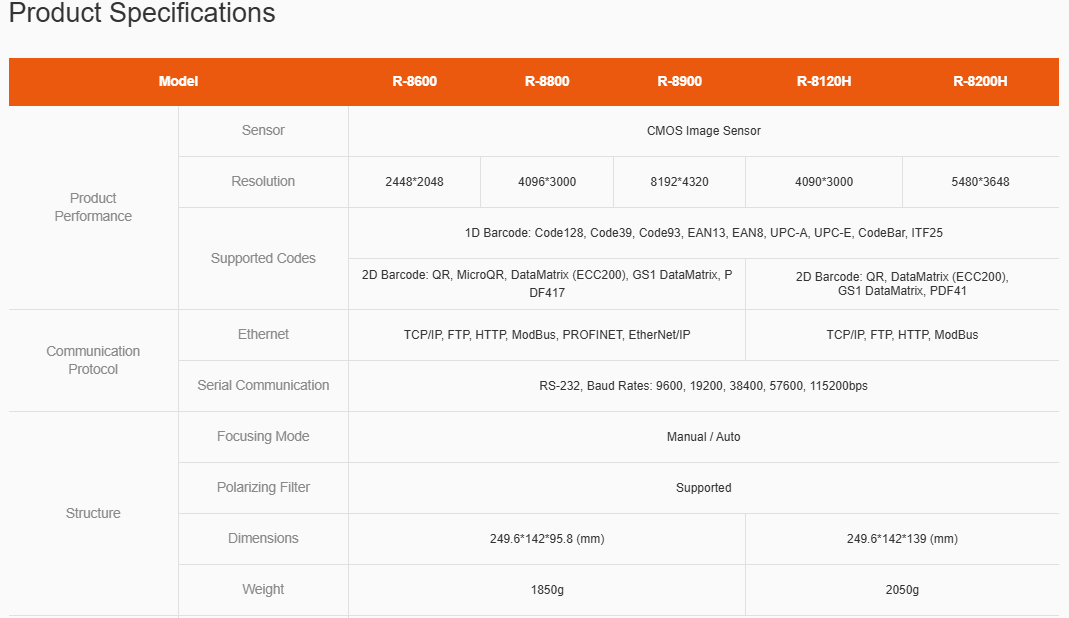
Task: Select the Ethernet cell listing PROFINET
Action: coord(547,335)
